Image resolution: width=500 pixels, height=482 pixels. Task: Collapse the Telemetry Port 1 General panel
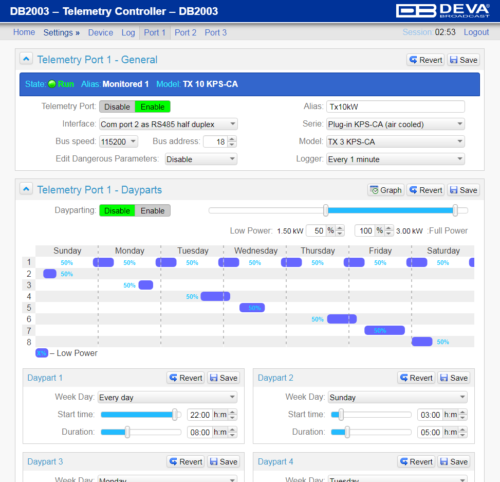pos(26,59)
